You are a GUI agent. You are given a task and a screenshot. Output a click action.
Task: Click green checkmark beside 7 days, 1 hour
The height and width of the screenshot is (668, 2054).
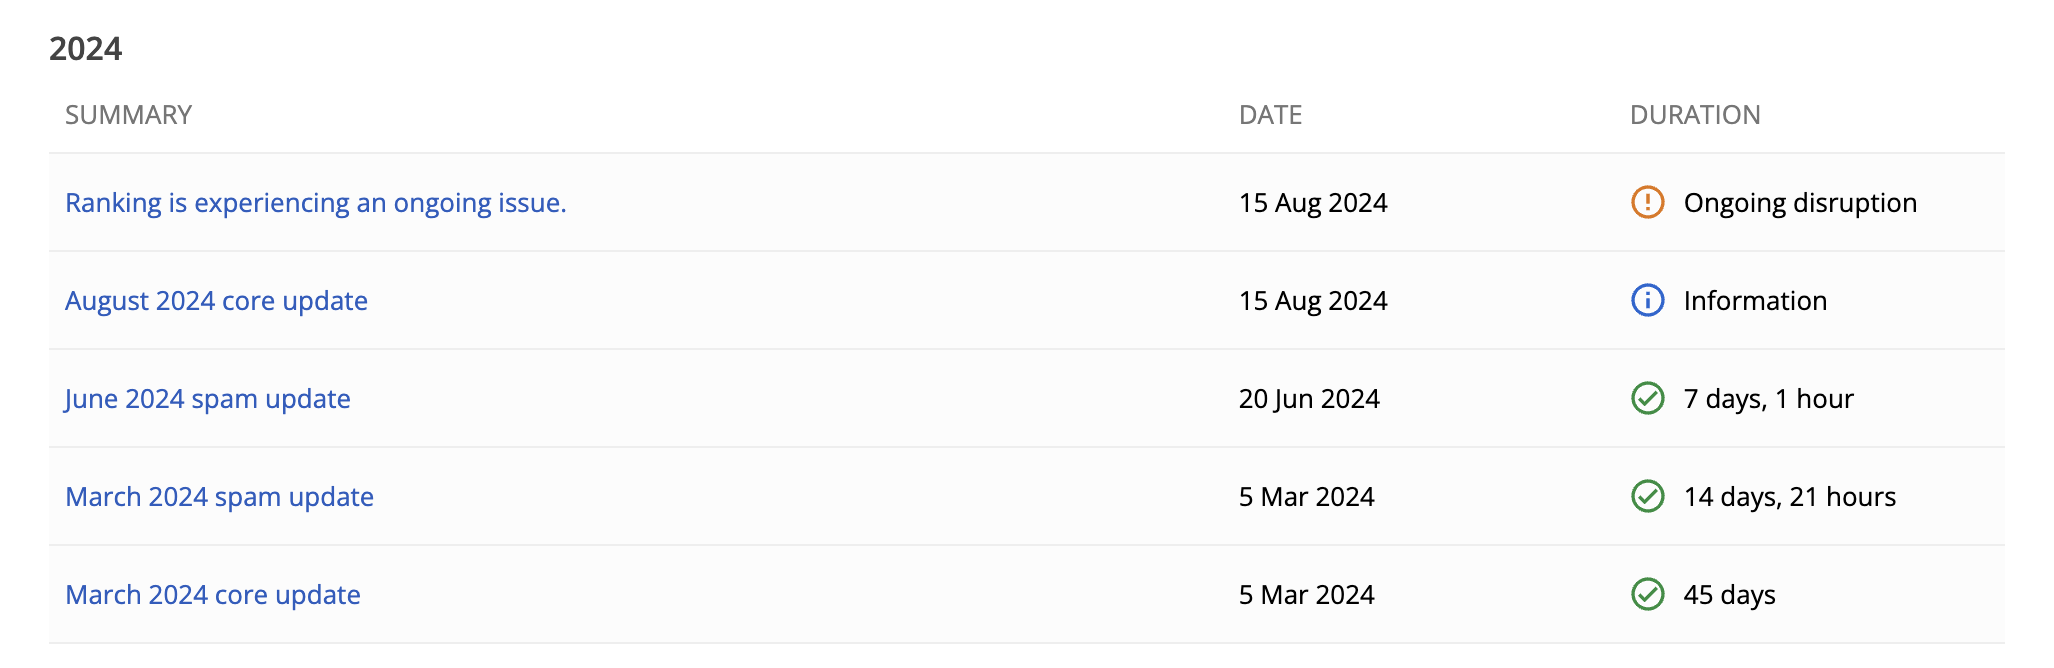pyautogui.click(x=1647, y=398)
